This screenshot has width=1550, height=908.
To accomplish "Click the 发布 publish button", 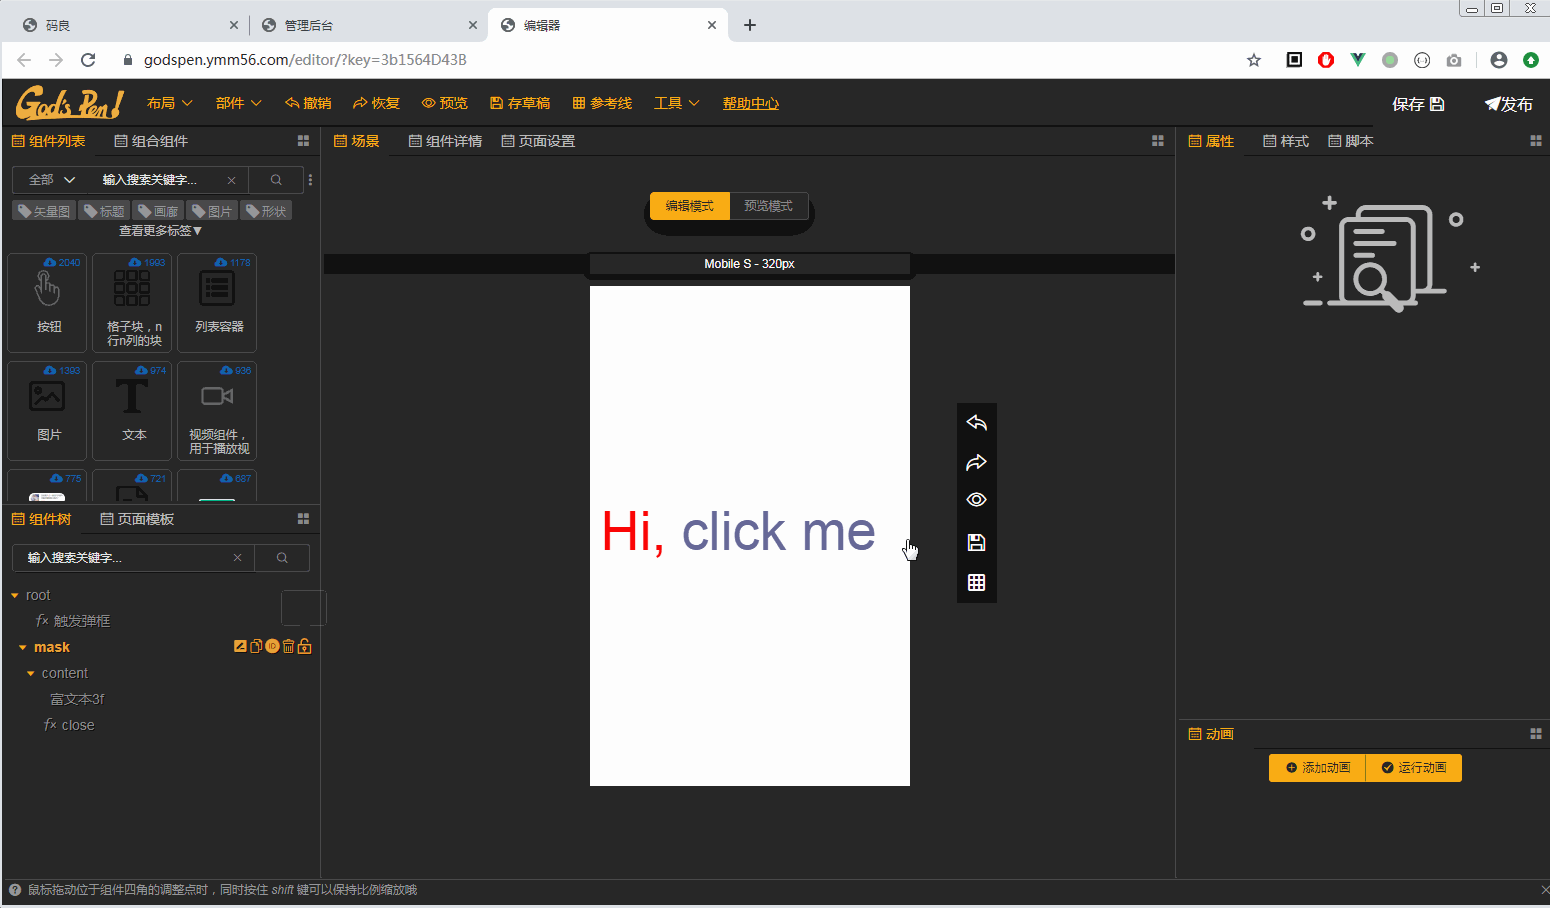I will pyautogui.click(x=1508, y=102).
